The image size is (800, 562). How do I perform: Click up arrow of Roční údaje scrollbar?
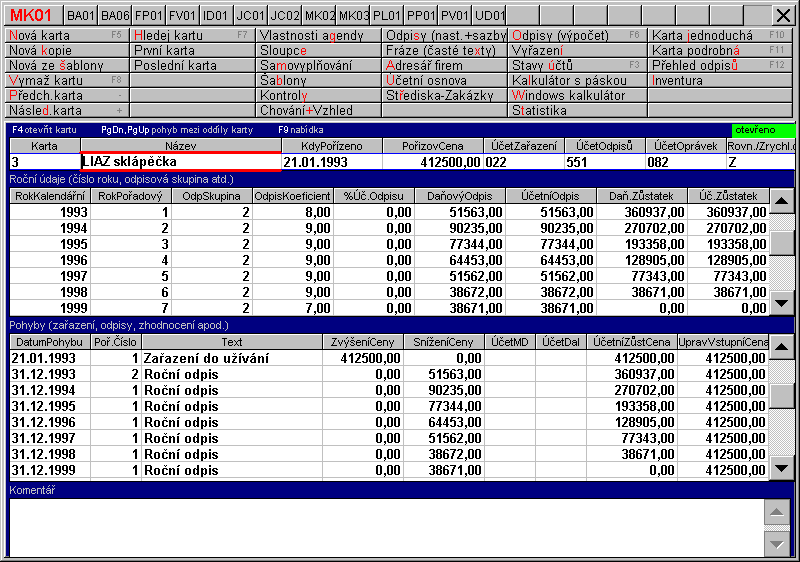(x=782, y=201)
